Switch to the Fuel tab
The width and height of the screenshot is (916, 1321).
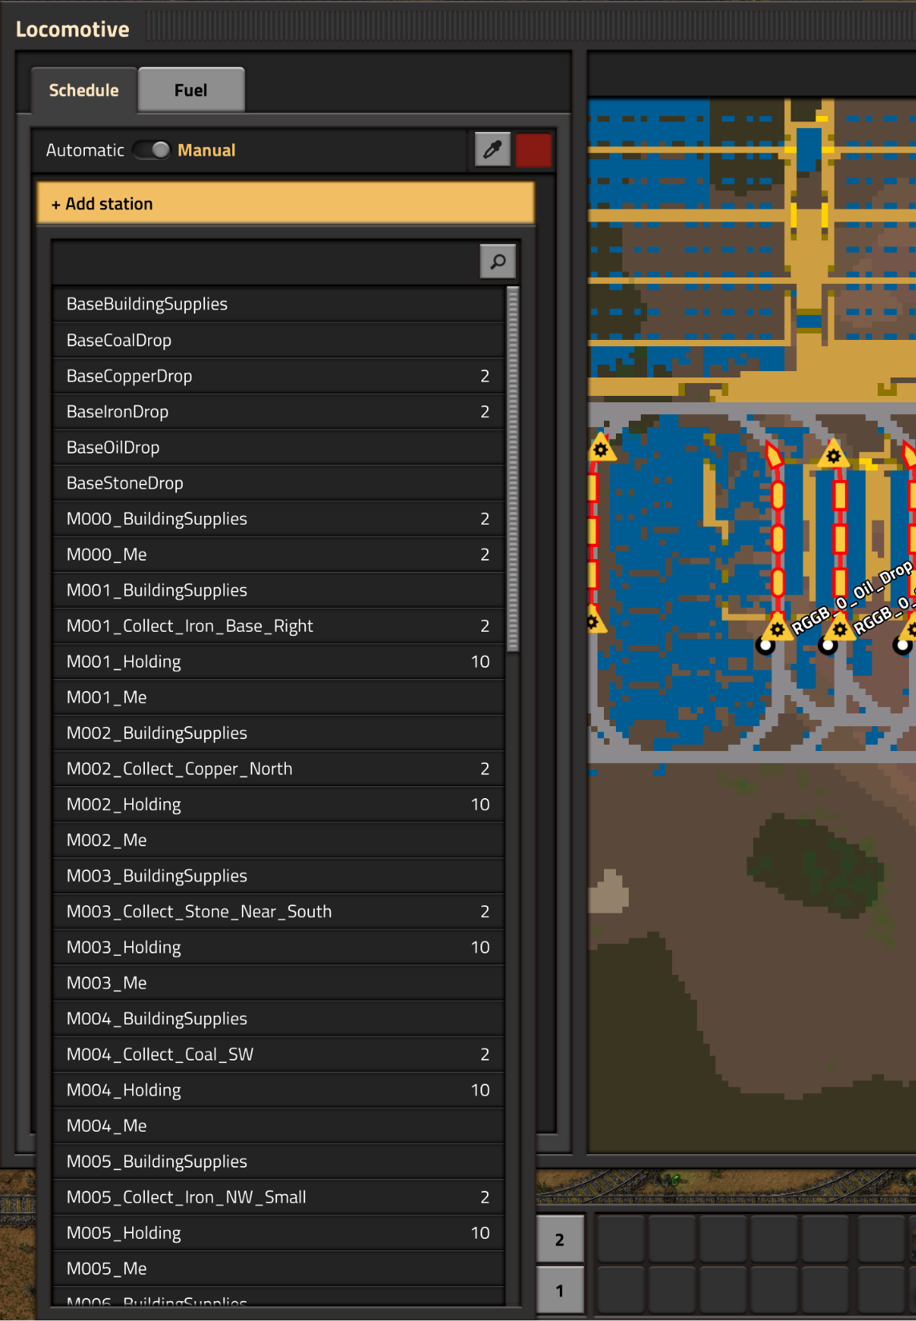click(x=190, y=90)
